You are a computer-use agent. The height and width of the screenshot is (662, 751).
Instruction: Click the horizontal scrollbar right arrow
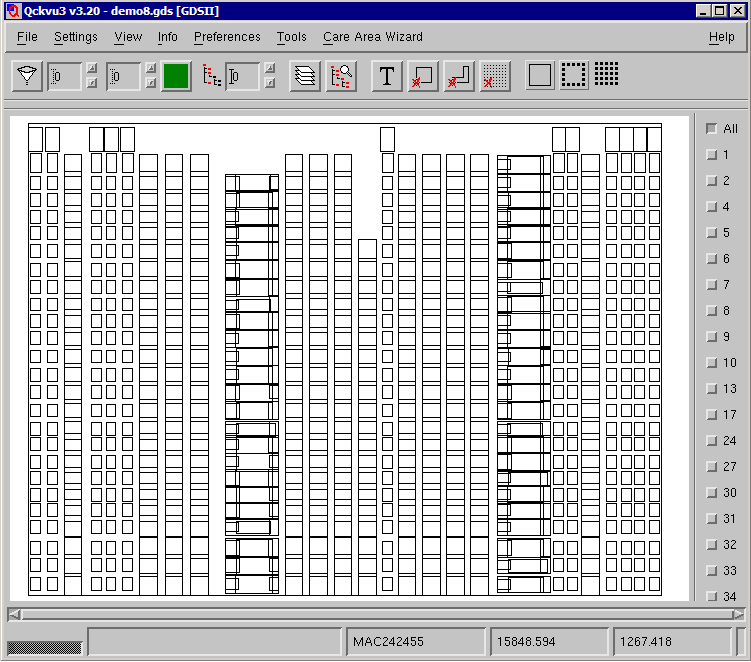click(x=739, y=614)
